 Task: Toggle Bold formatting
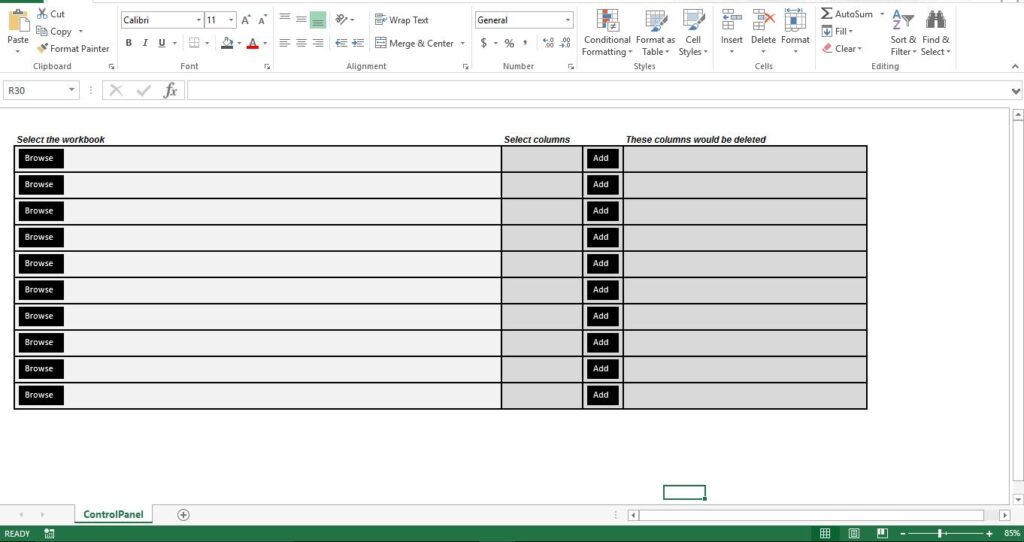tap(128, 43)
